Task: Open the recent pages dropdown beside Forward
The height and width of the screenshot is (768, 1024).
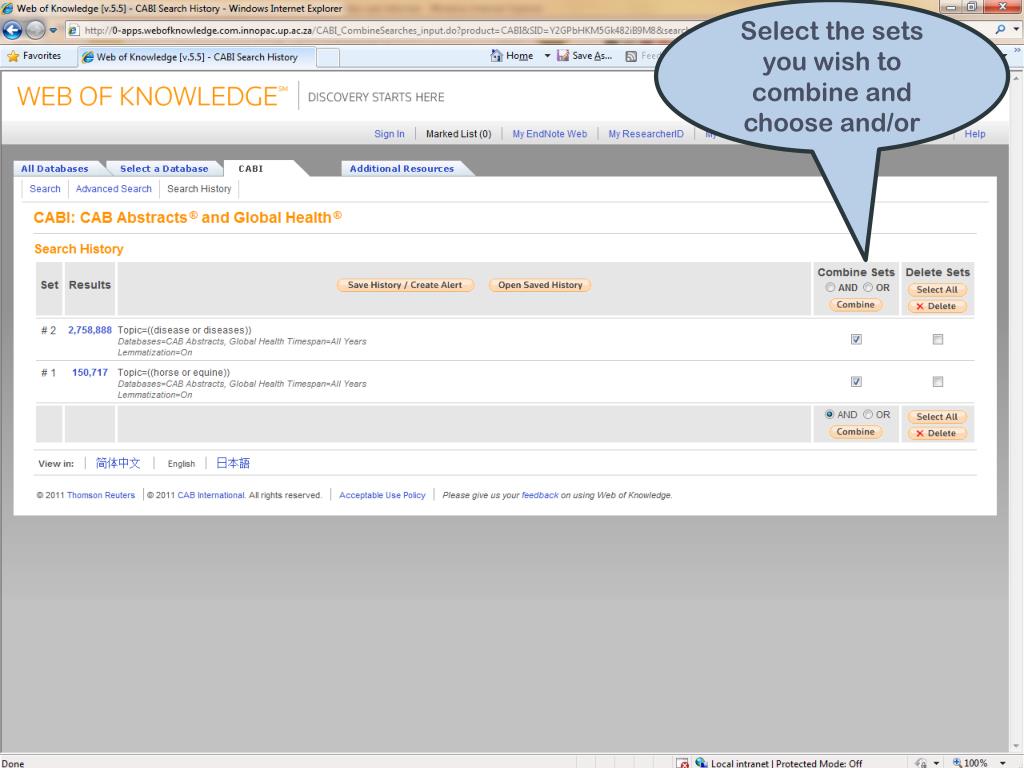Action: 54,30
